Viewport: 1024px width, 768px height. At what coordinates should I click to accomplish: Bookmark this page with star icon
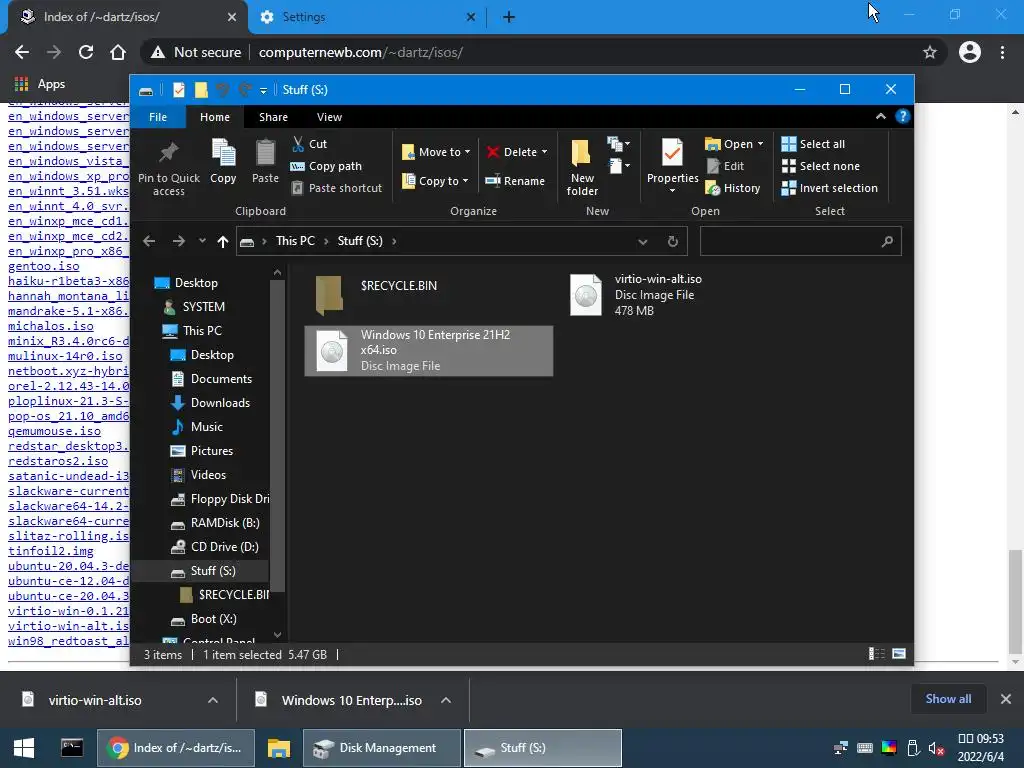tap(930, 52)
